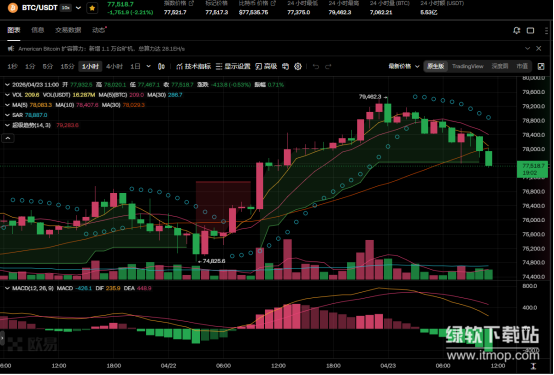This screenshot has width=554, height=375.
Task: Dismiss the announcement banner with X
Action: (x=539, y=48)
